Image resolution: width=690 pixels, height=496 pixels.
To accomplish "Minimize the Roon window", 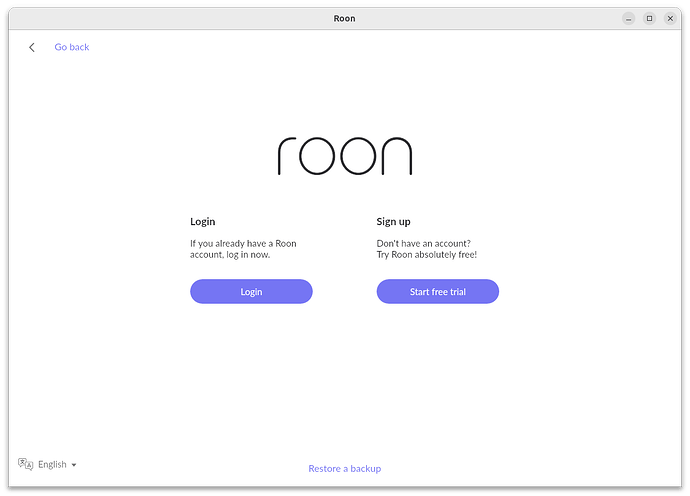I will pyautogui.click(x=628, y=18).
